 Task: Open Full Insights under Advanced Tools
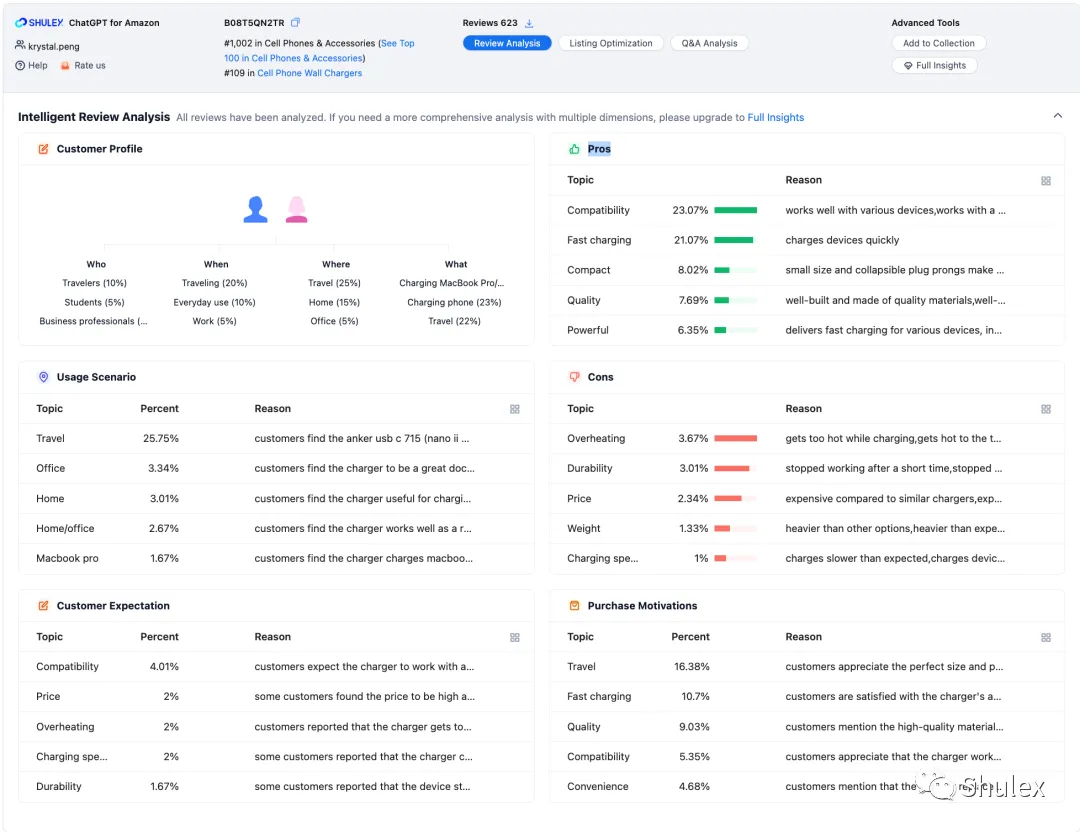coord(935,65)
